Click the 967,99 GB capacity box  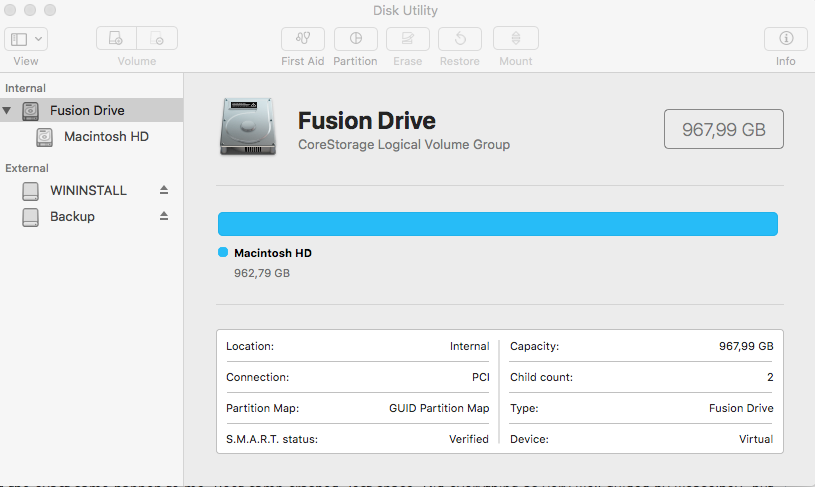pyautogui.click(x=724, y=129)
